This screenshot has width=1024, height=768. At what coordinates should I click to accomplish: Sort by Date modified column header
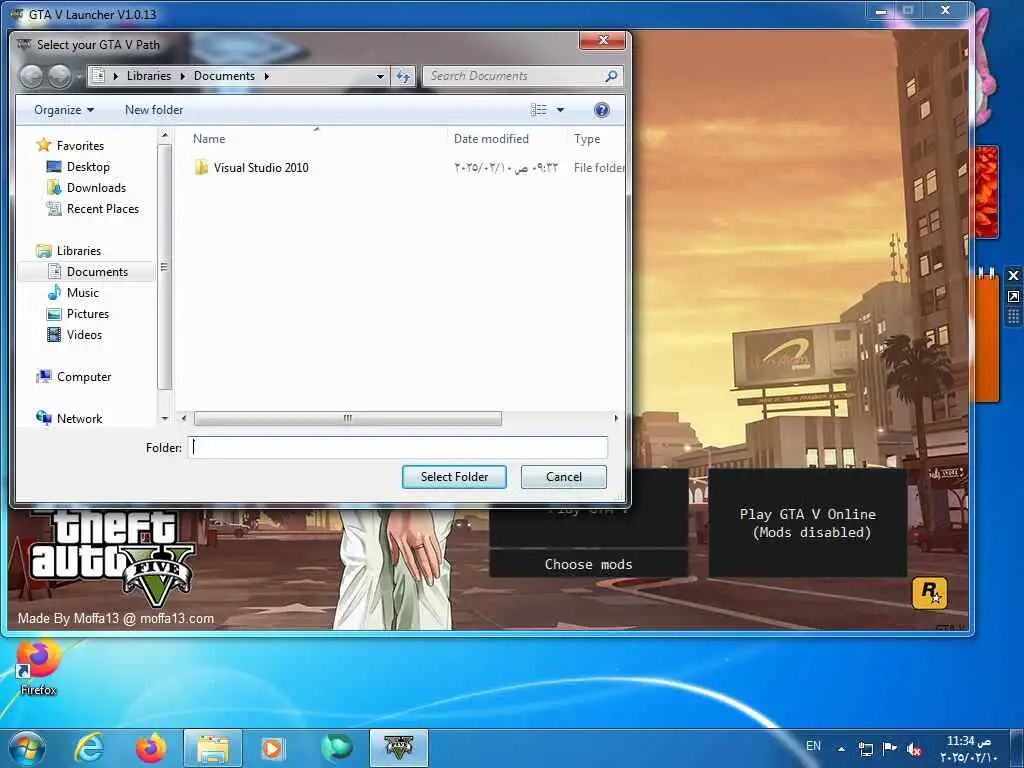491,138
